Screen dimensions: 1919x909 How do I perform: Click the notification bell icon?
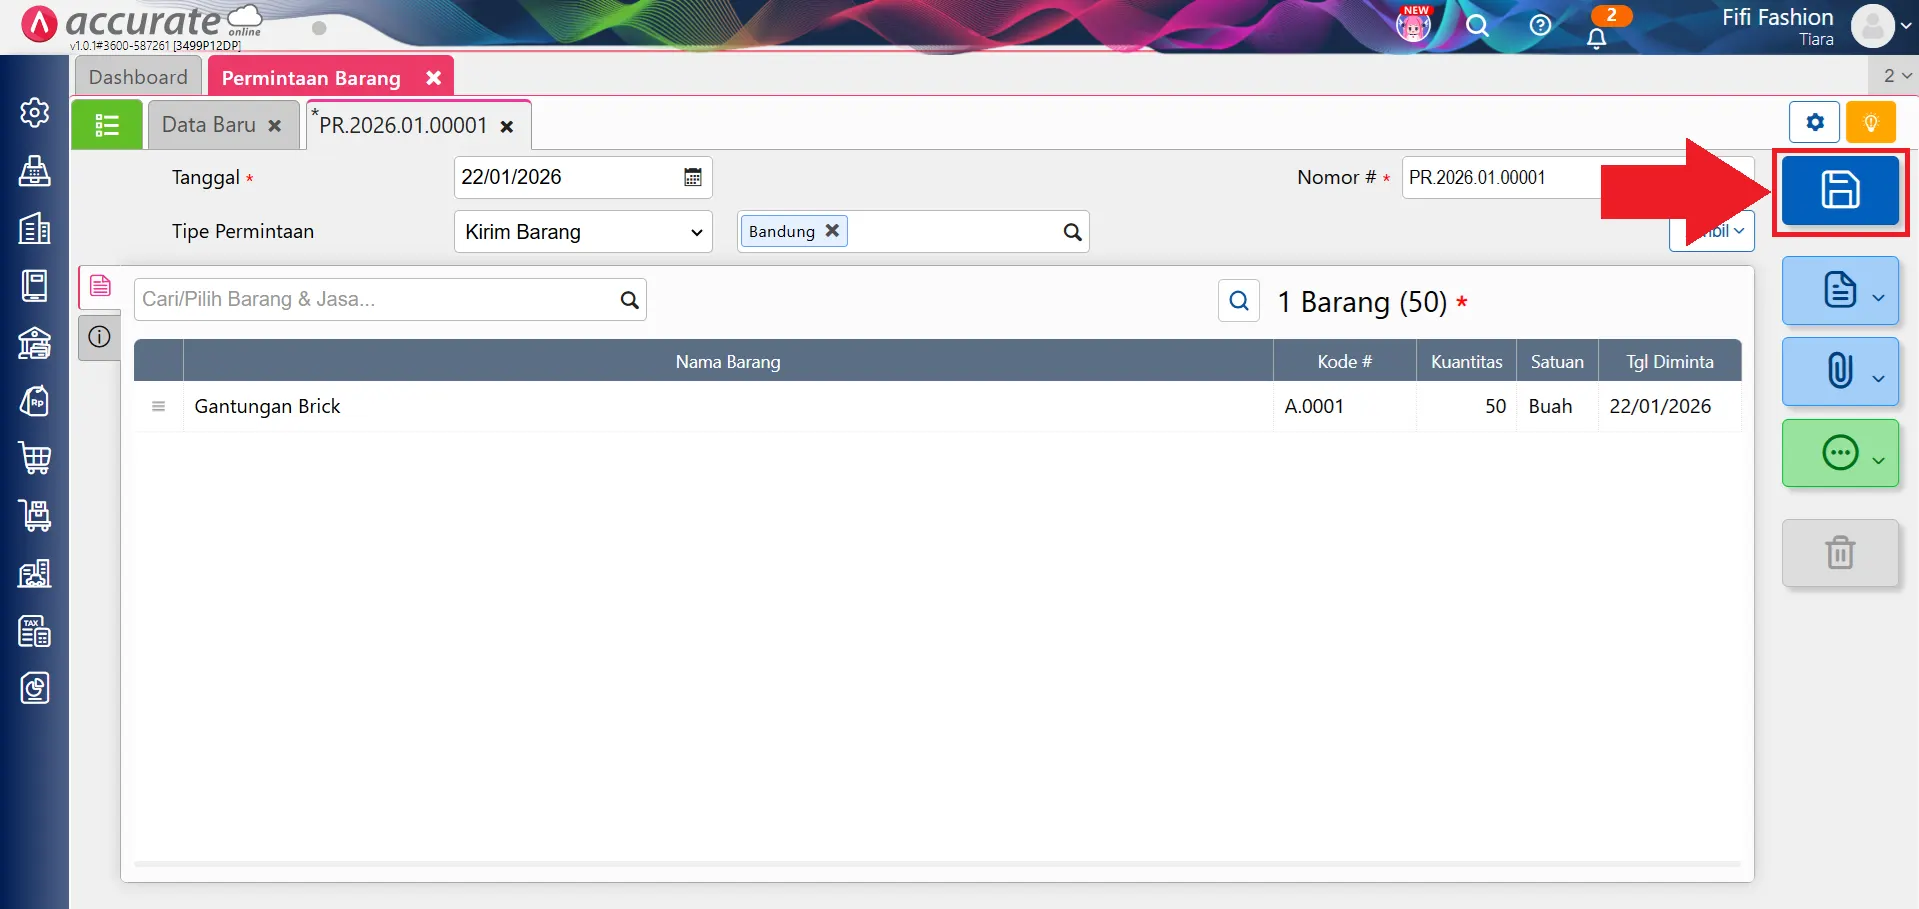(1596, 38)
